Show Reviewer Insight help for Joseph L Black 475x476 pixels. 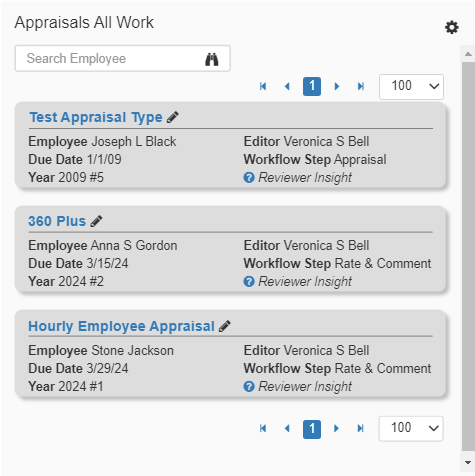[249, 178]
